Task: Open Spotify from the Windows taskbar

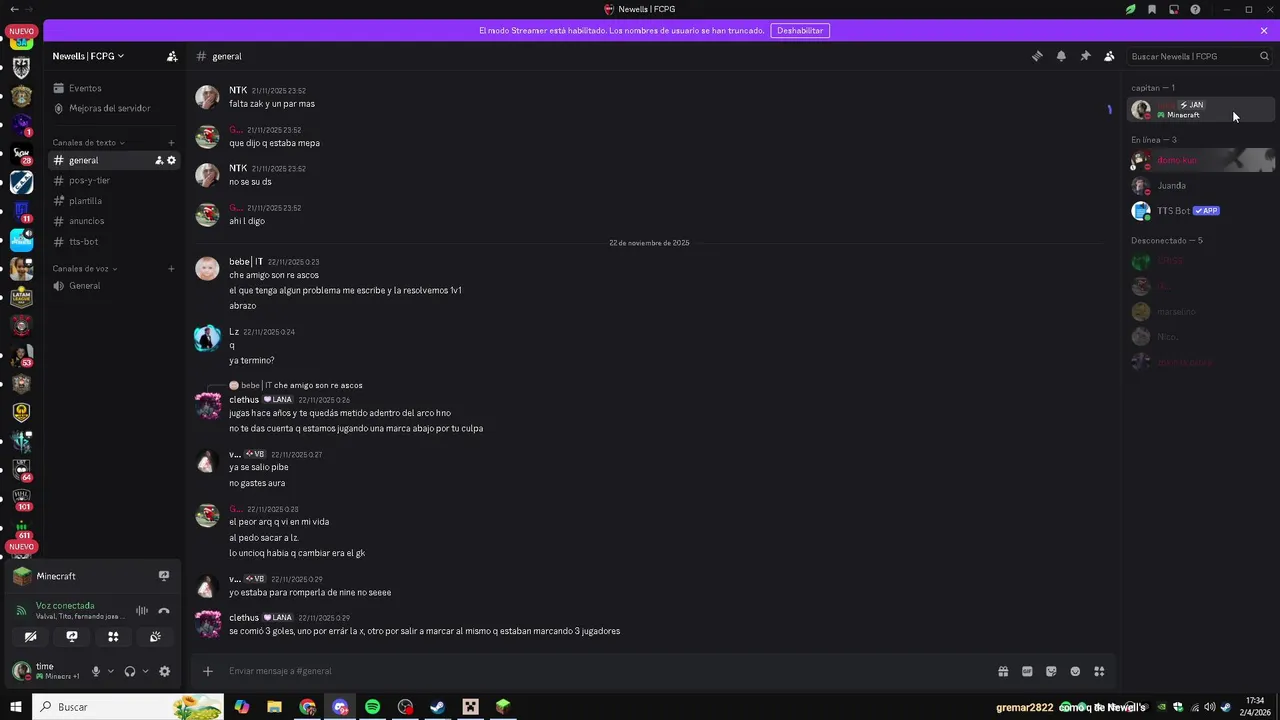Action: [x=372, y=707]
